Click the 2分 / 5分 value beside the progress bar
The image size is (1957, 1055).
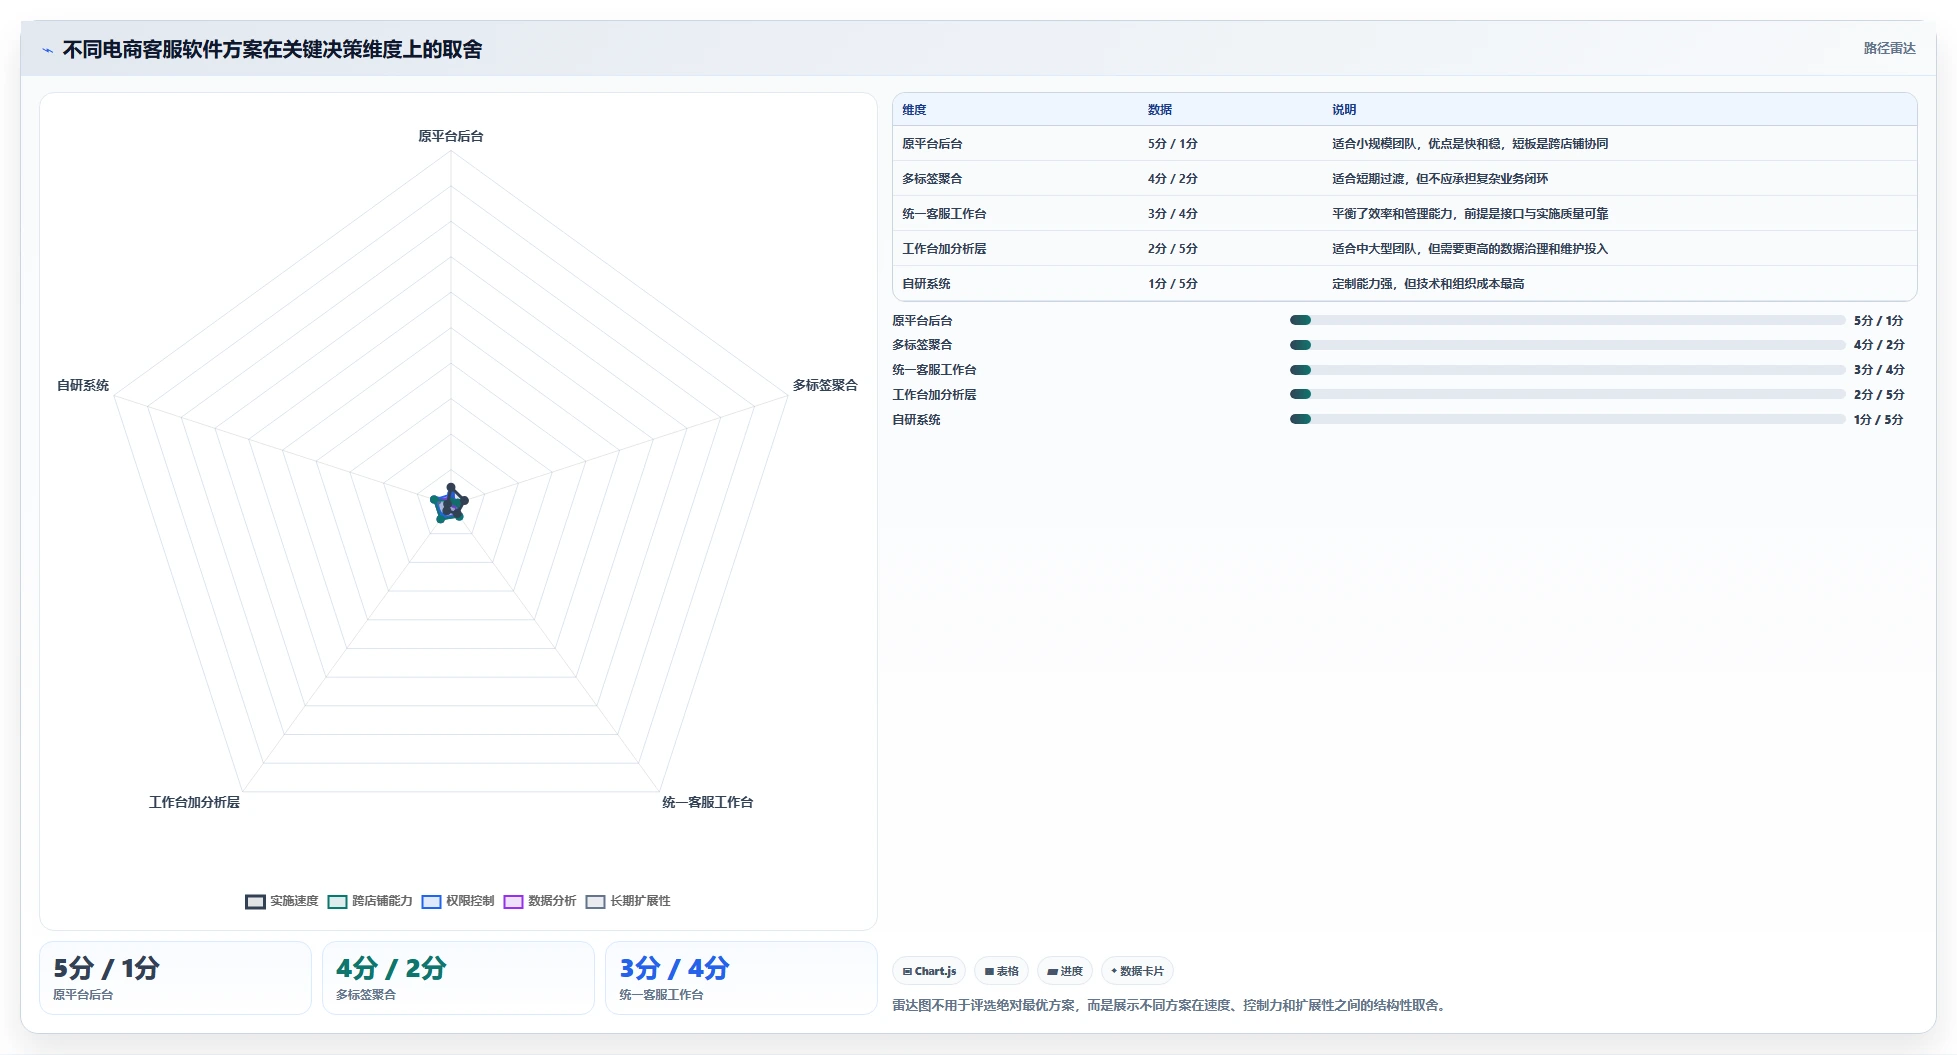click(1879, 395)
